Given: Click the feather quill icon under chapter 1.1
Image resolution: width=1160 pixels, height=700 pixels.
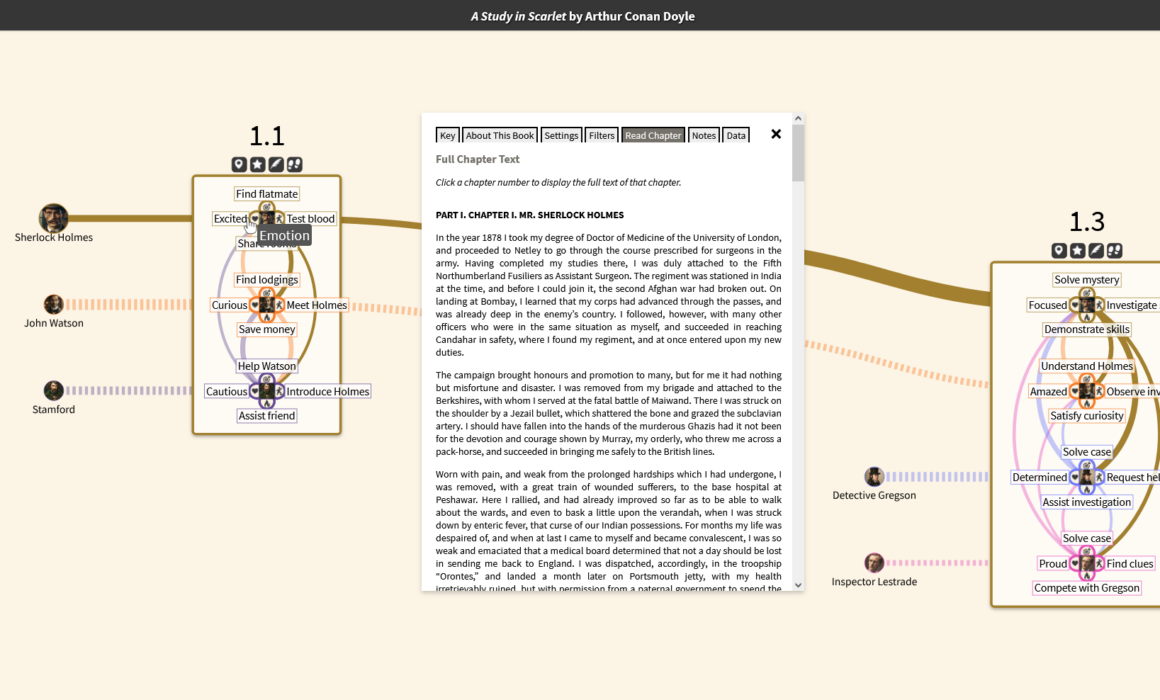Looking at the screenshot, I should click(x=276, y=165).
